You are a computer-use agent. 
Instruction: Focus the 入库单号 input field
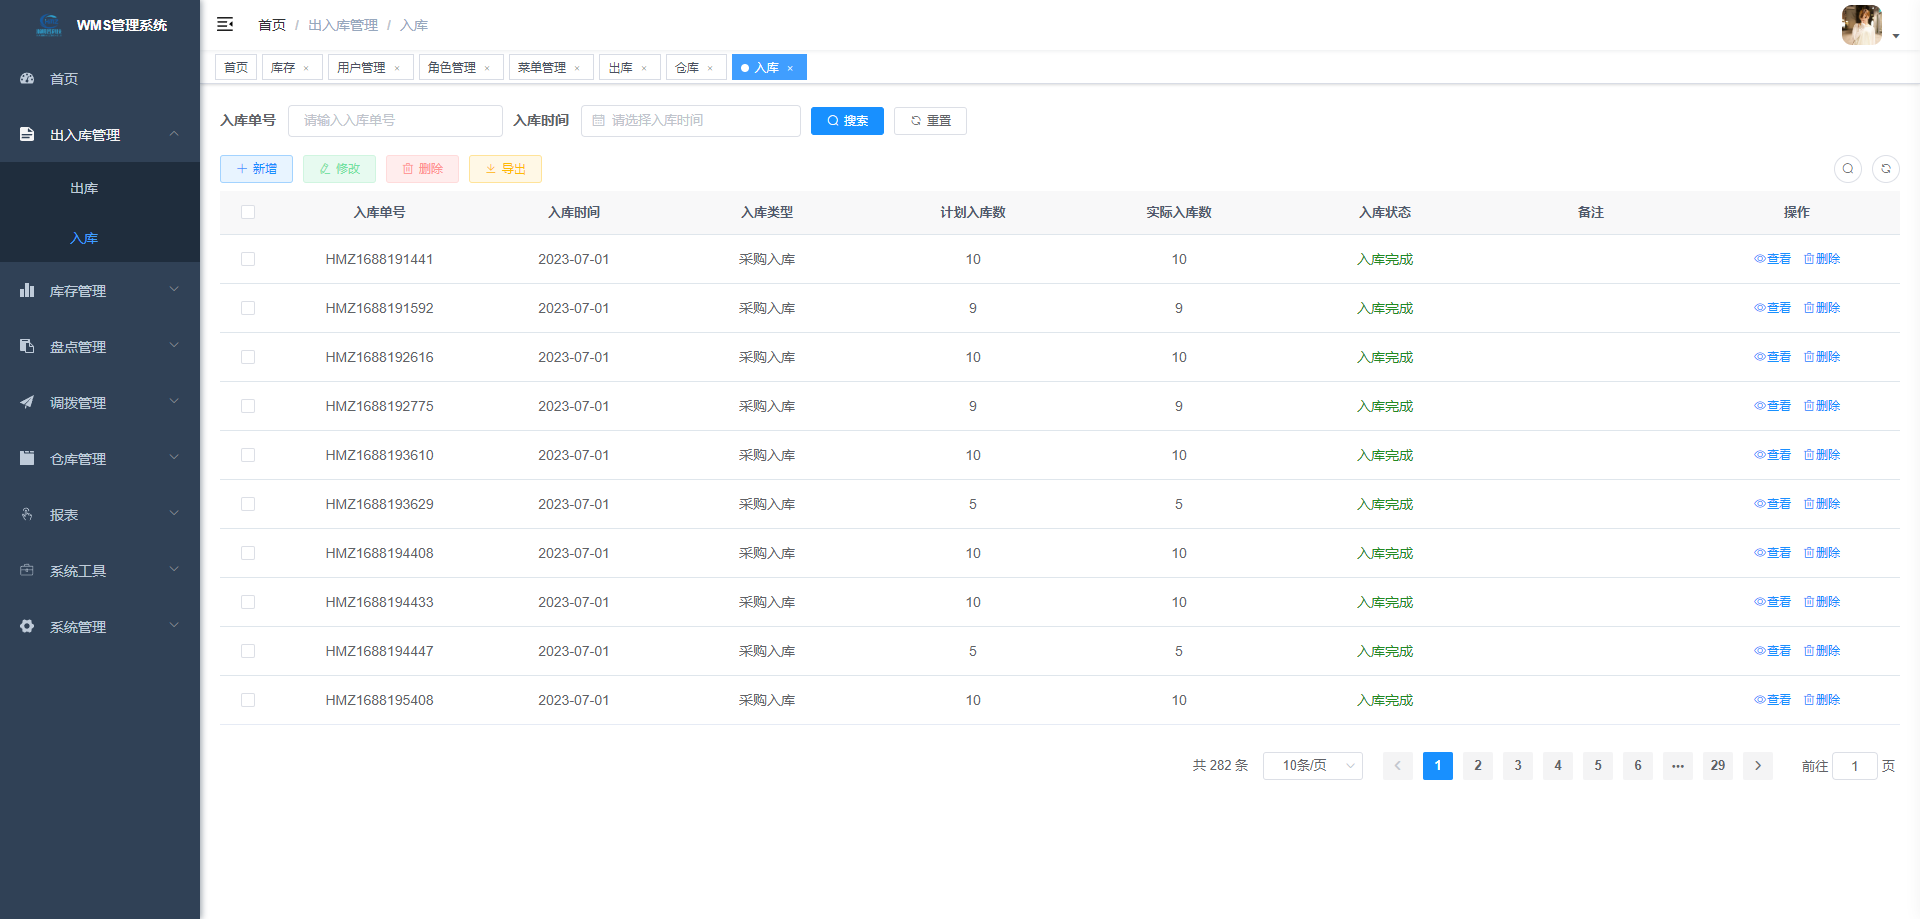click(x=395, y=120)
